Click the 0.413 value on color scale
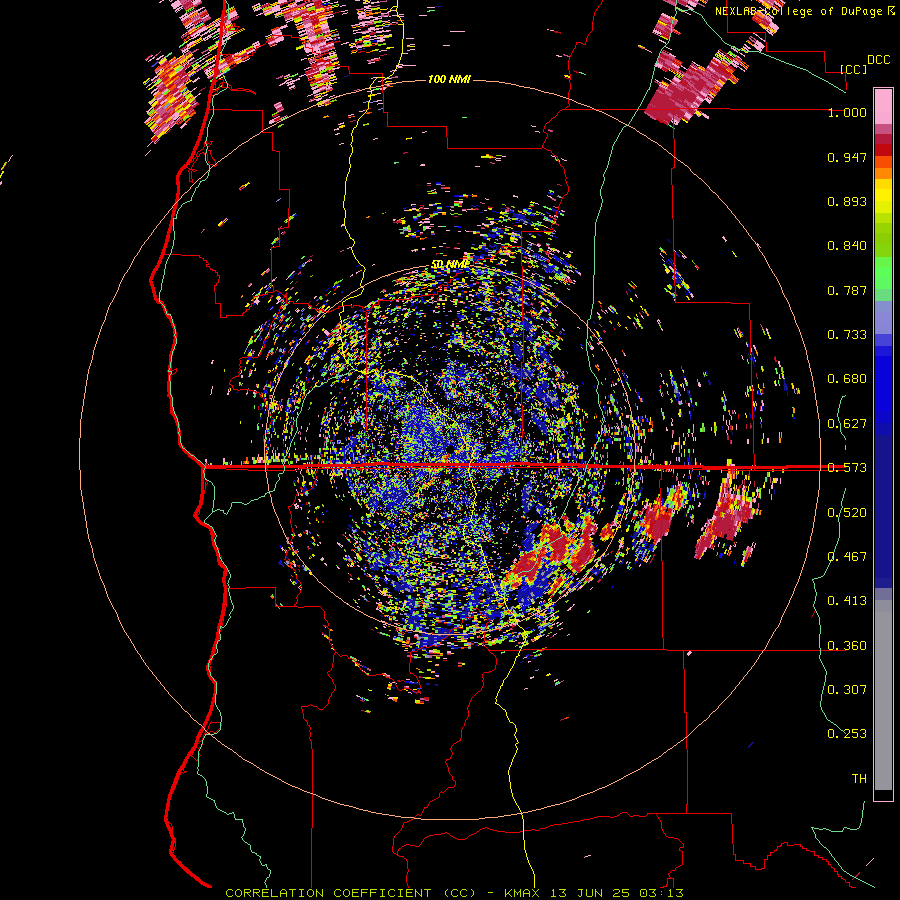Viewport: 900px width, 900px height. click(847, 601)
